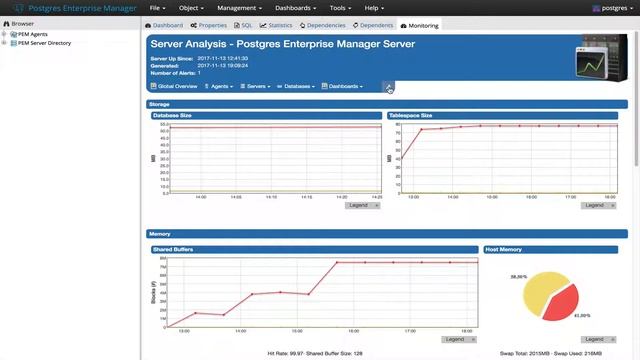Open the Object menu
640x360 pixels.
point(191,8)
